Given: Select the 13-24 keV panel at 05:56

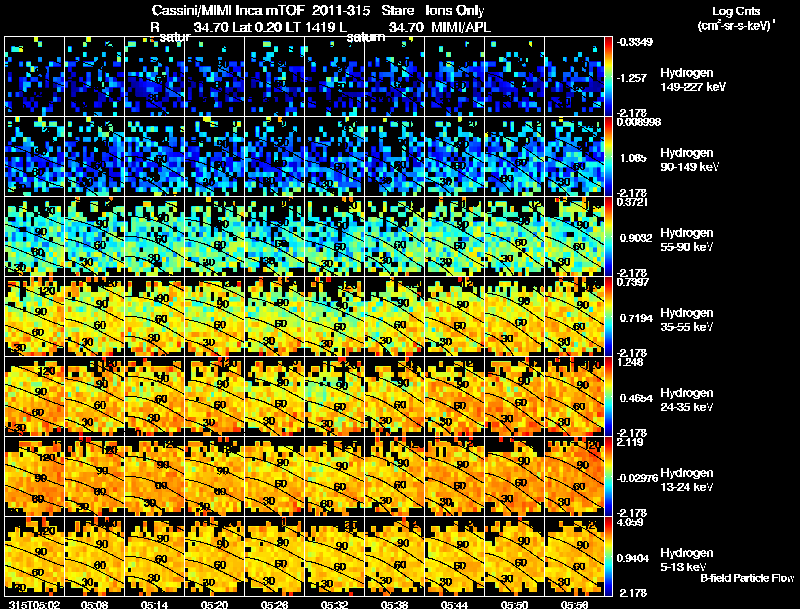Looking at the screenshot, I should (x=574, y=476).
